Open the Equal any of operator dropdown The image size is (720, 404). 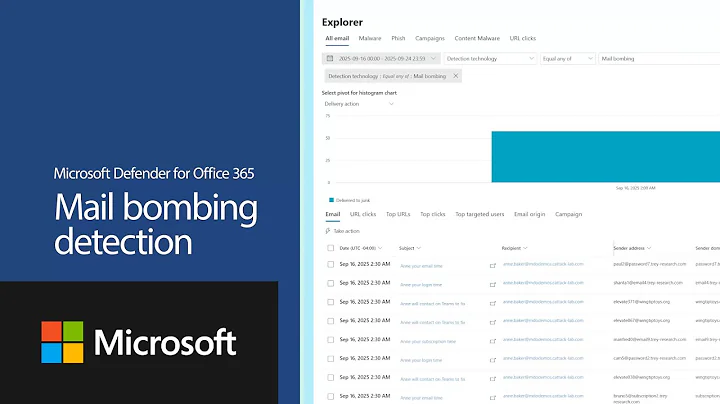568,58
